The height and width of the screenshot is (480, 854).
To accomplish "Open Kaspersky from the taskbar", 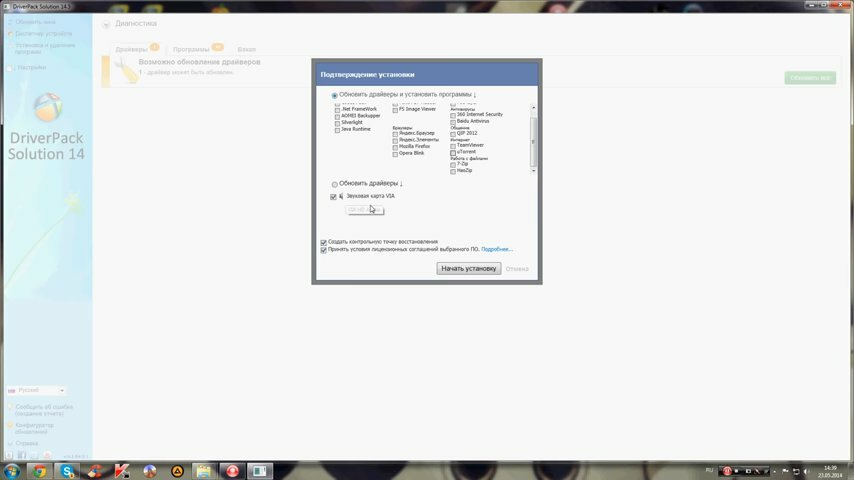I will pyautogui.click(x=122, y=471).
